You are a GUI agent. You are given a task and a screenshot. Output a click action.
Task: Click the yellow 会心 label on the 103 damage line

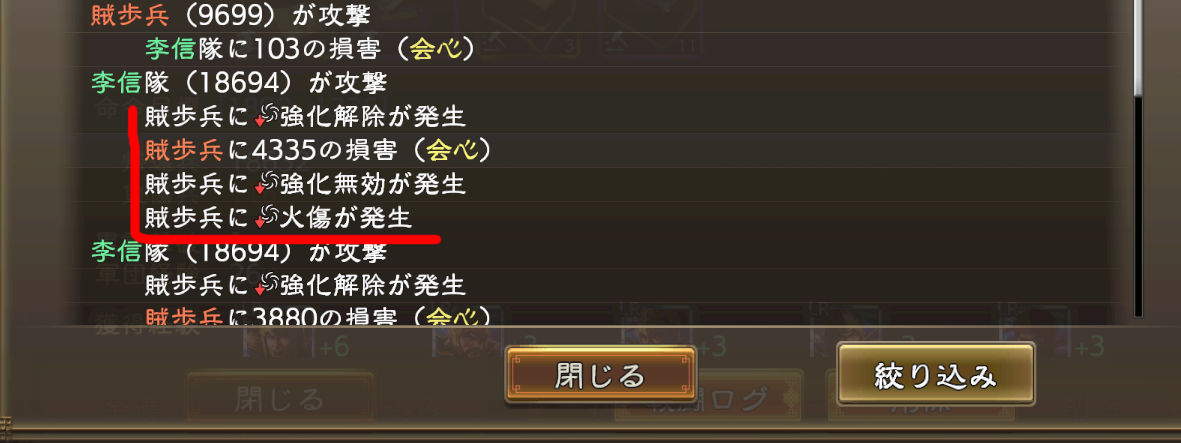tap(430, 50)
